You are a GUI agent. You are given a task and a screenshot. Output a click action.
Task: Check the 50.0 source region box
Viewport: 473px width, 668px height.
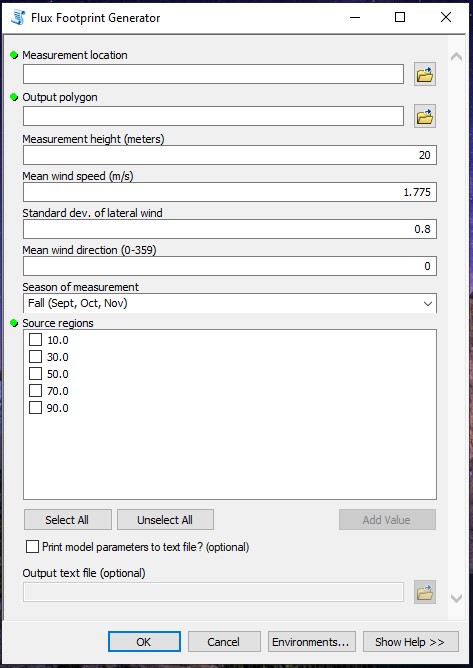35,374
